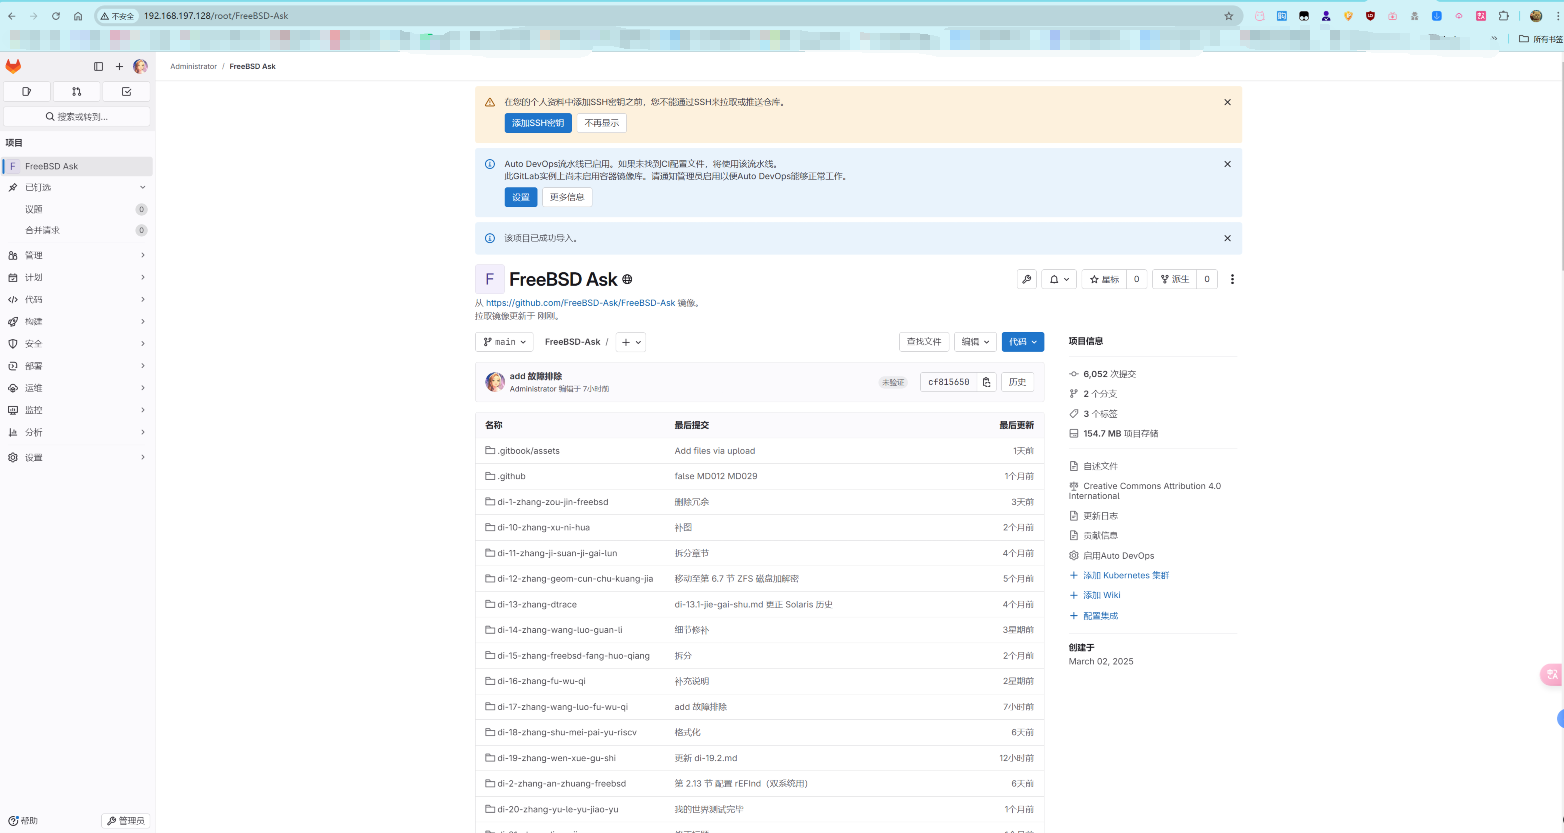This screenshot has width=1564, height=833.
Task: Open the blue 代码 code dropdown
Action: click(x=1023, y=342)
